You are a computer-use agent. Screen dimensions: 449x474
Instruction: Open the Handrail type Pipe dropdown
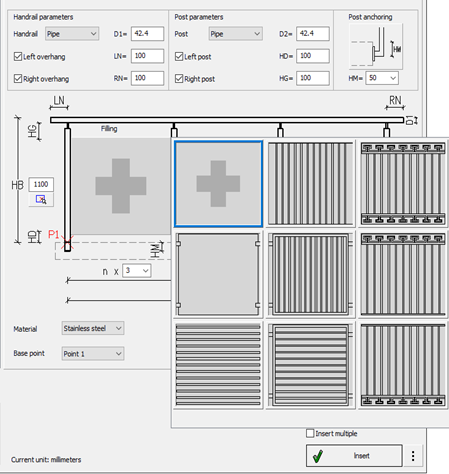(x=72, y=34)
